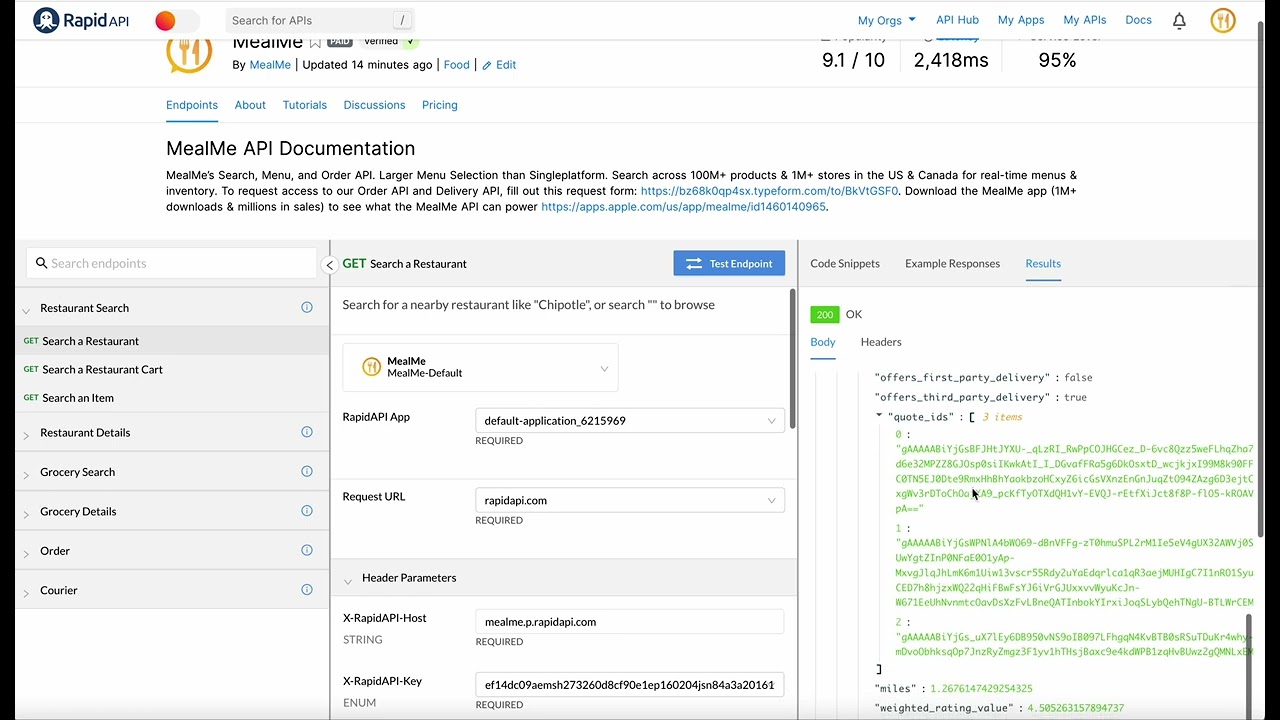The width and height of the screenshot is (1280, 720).
Task: Open Docs link in header
Action: [x=1138, y=20]
